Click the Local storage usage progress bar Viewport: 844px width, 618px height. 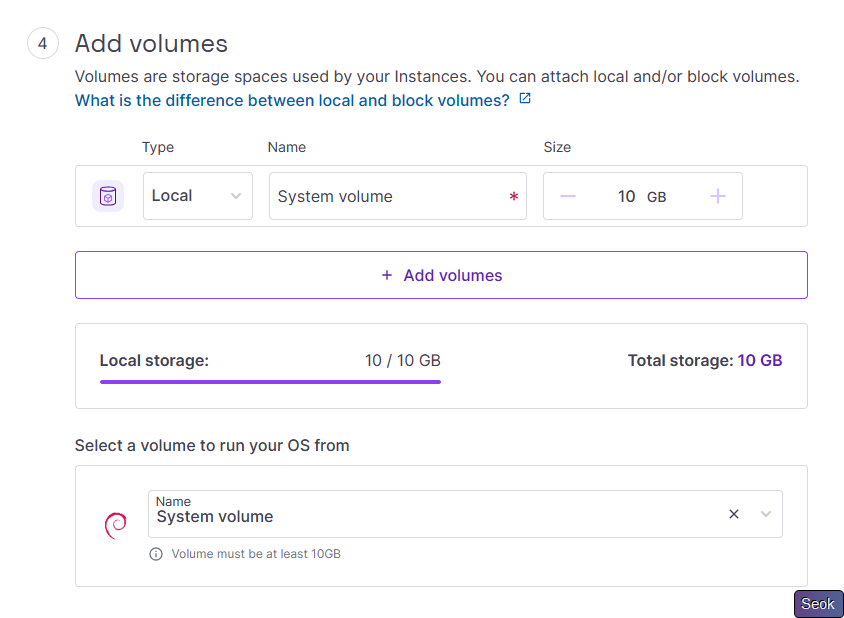click(x=270, y=381)
